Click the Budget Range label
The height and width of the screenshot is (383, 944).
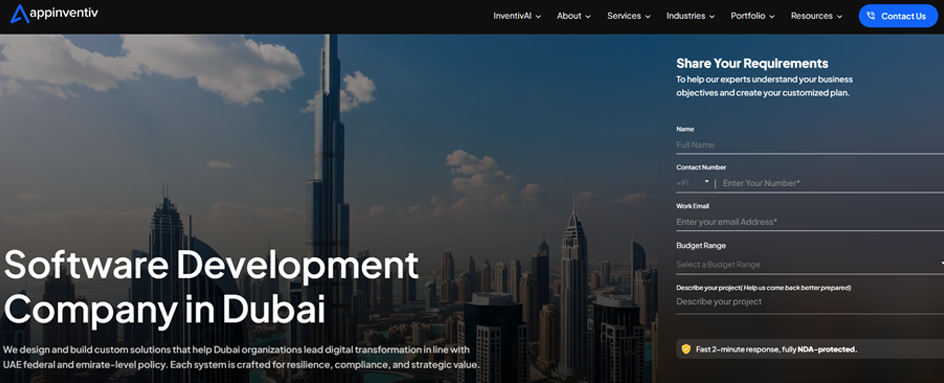coord(701,246)
